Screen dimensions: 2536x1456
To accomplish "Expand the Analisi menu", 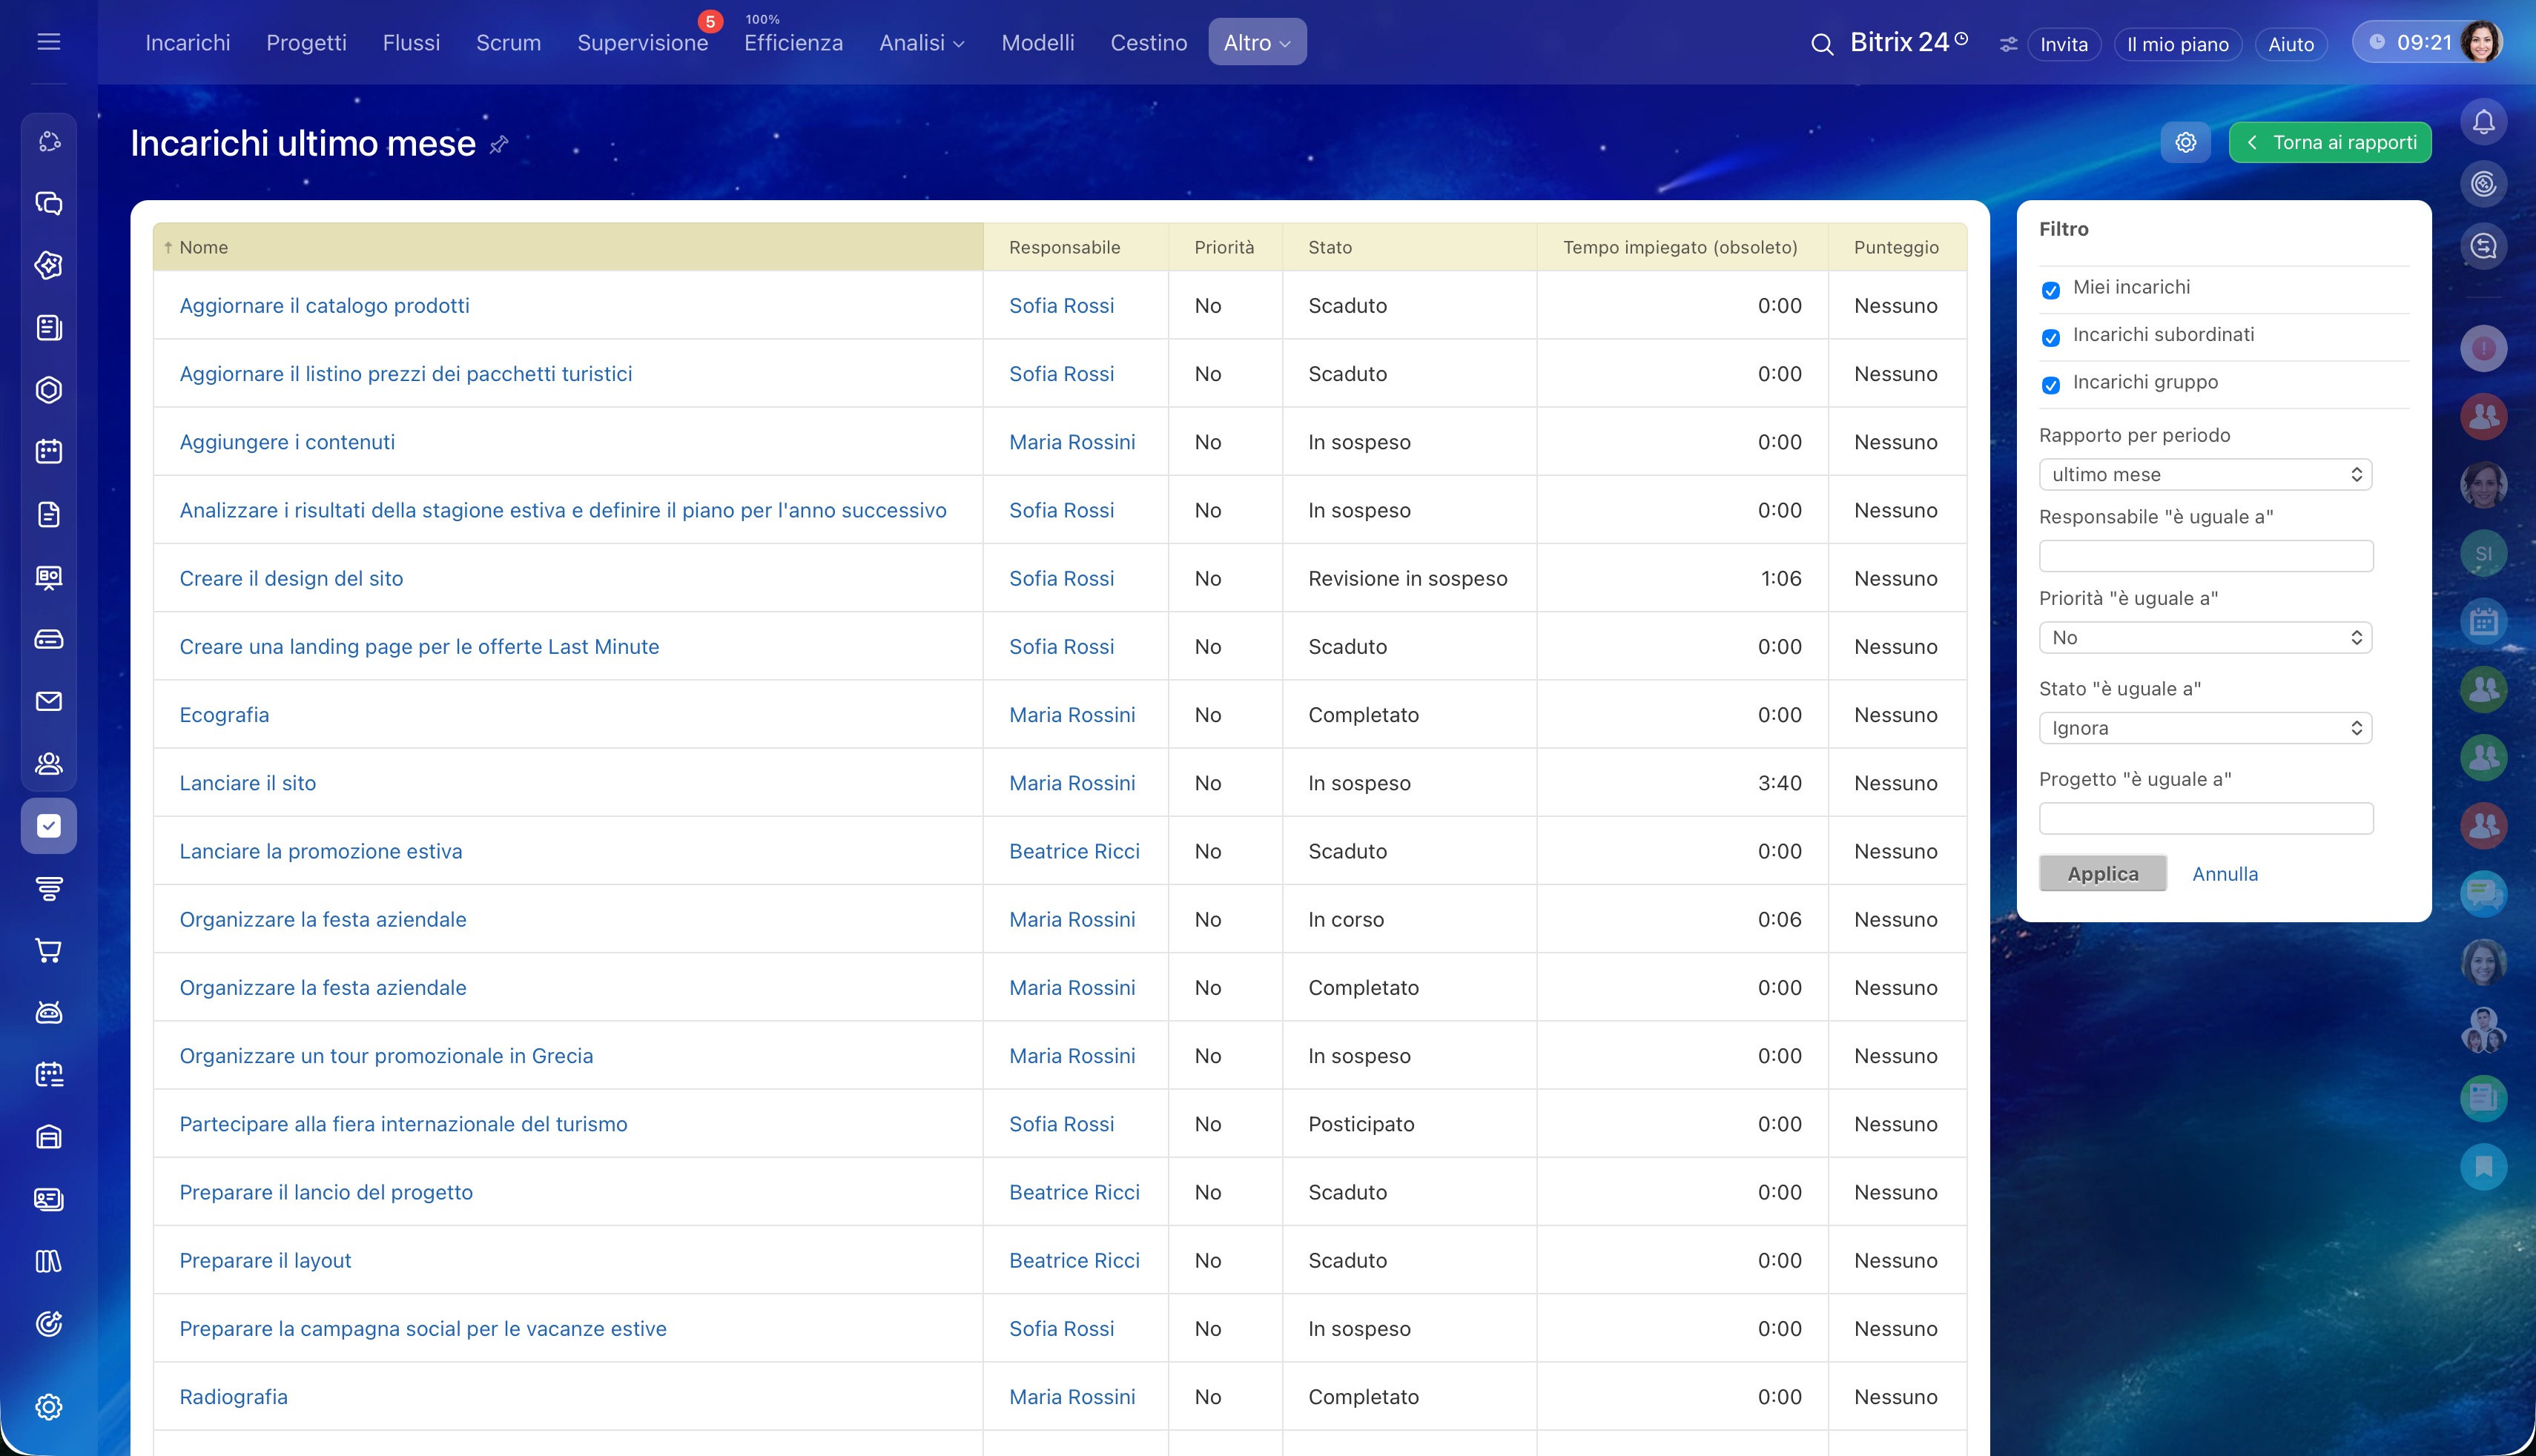I will 921,42.
